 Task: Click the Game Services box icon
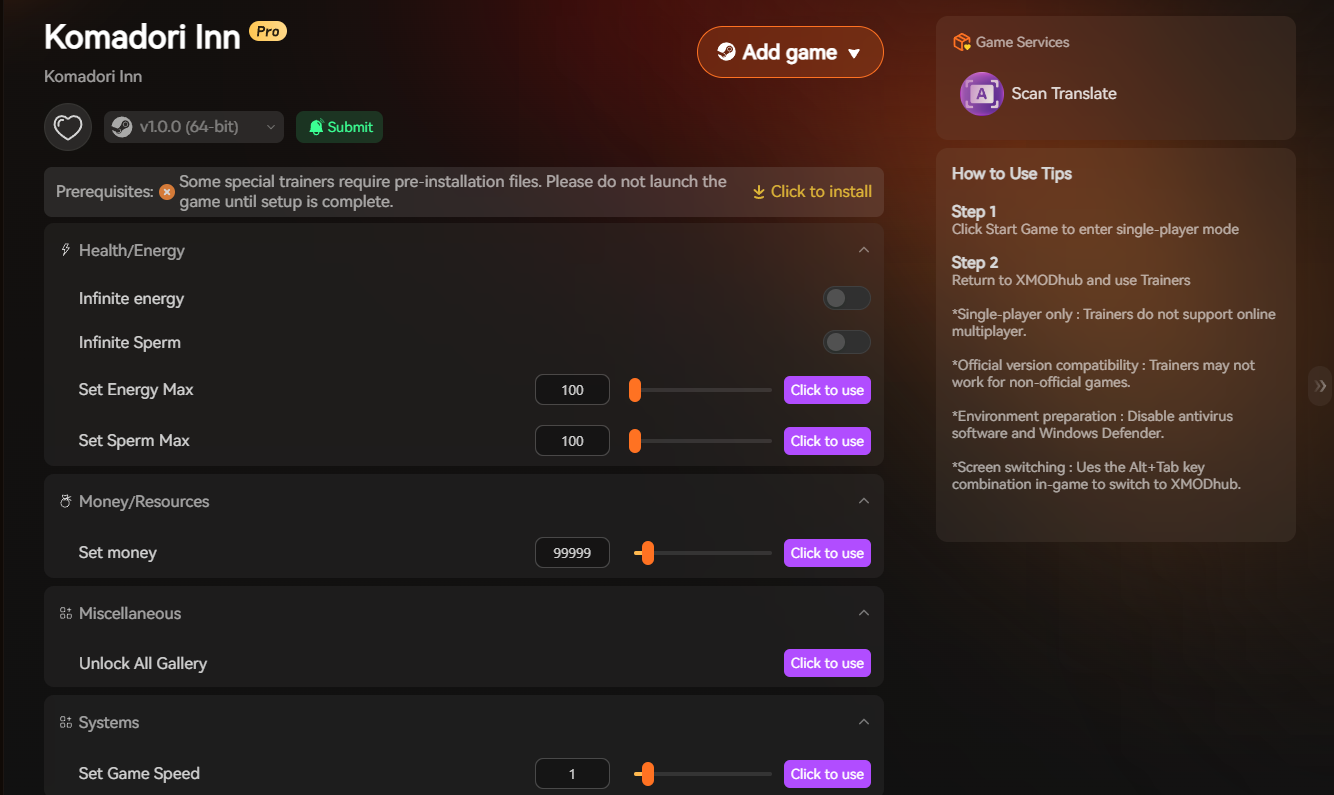[961, 42]
